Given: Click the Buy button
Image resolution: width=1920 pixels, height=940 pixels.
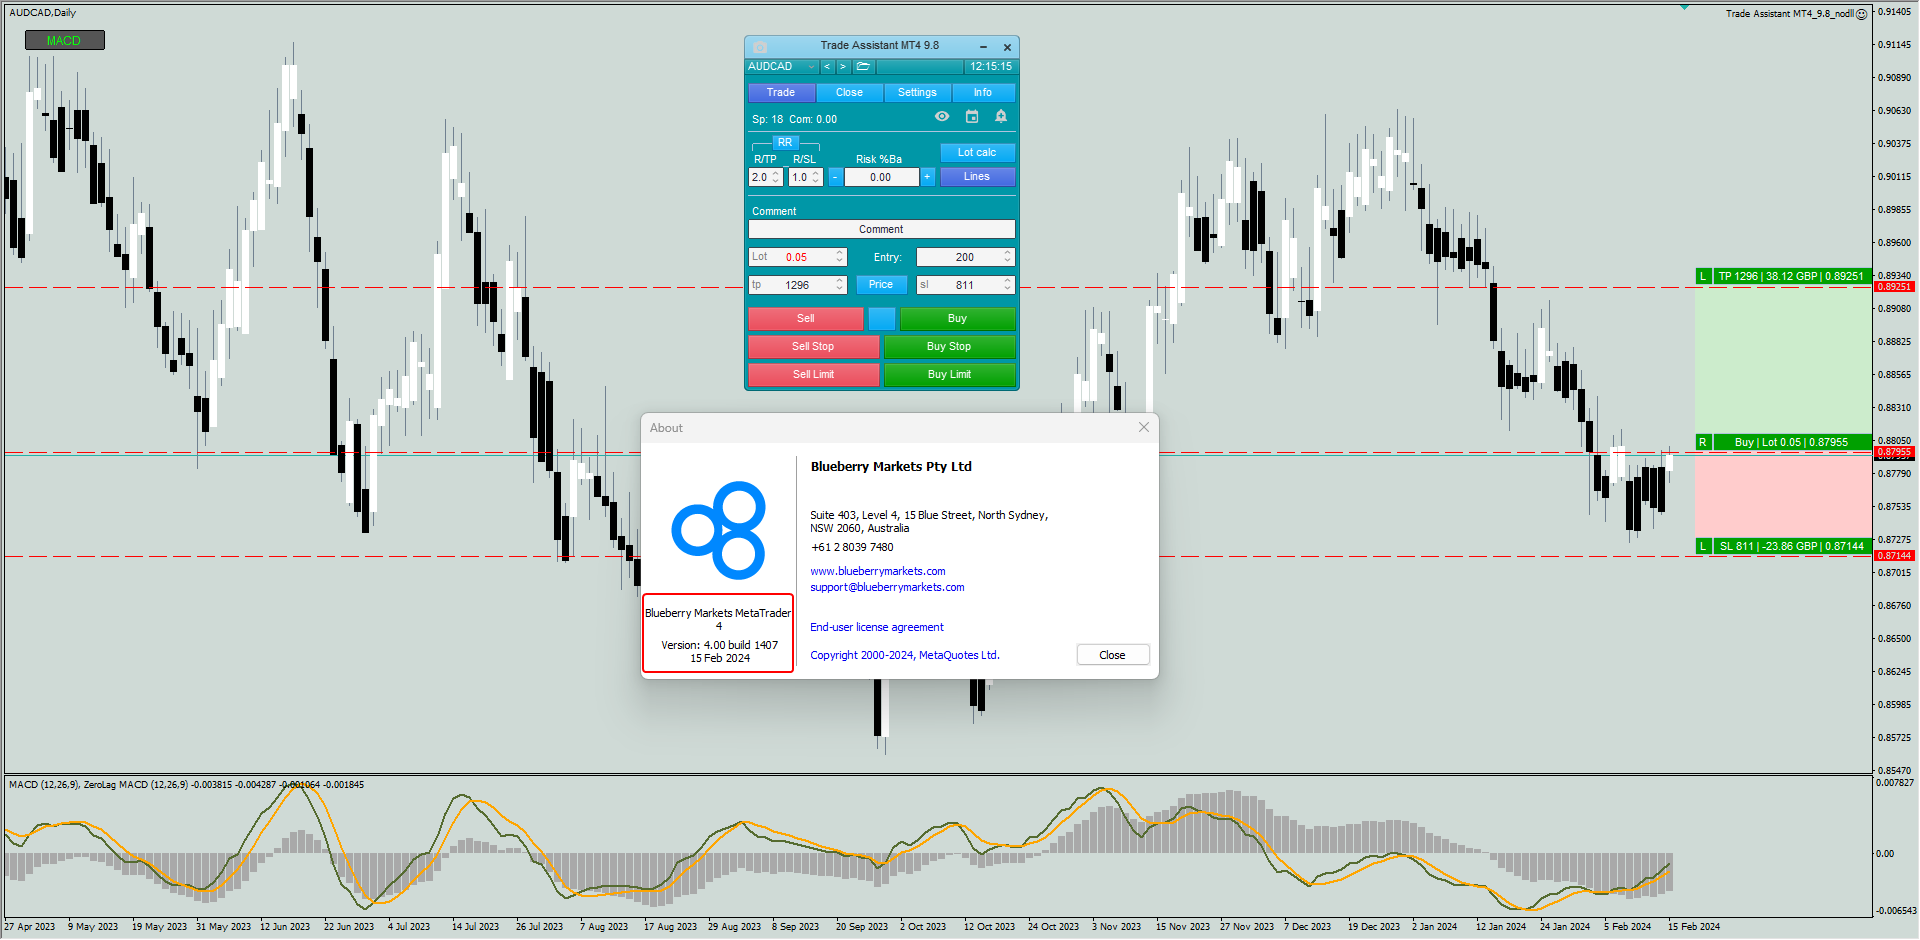Looking at the screenshot, I should pos(957,319).
